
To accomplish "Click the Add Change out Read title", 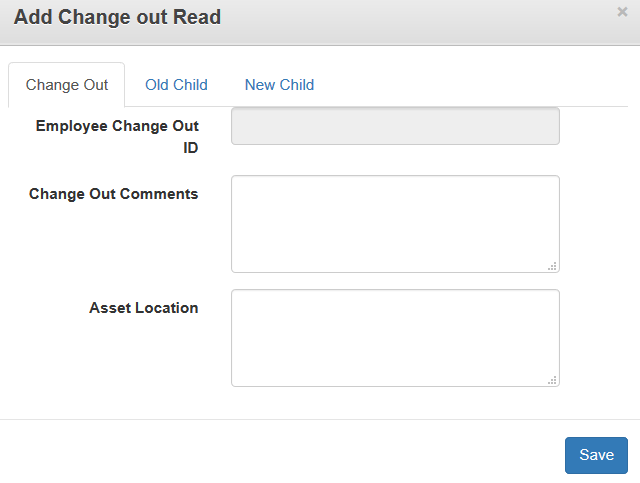I will (x=117, y=17).
